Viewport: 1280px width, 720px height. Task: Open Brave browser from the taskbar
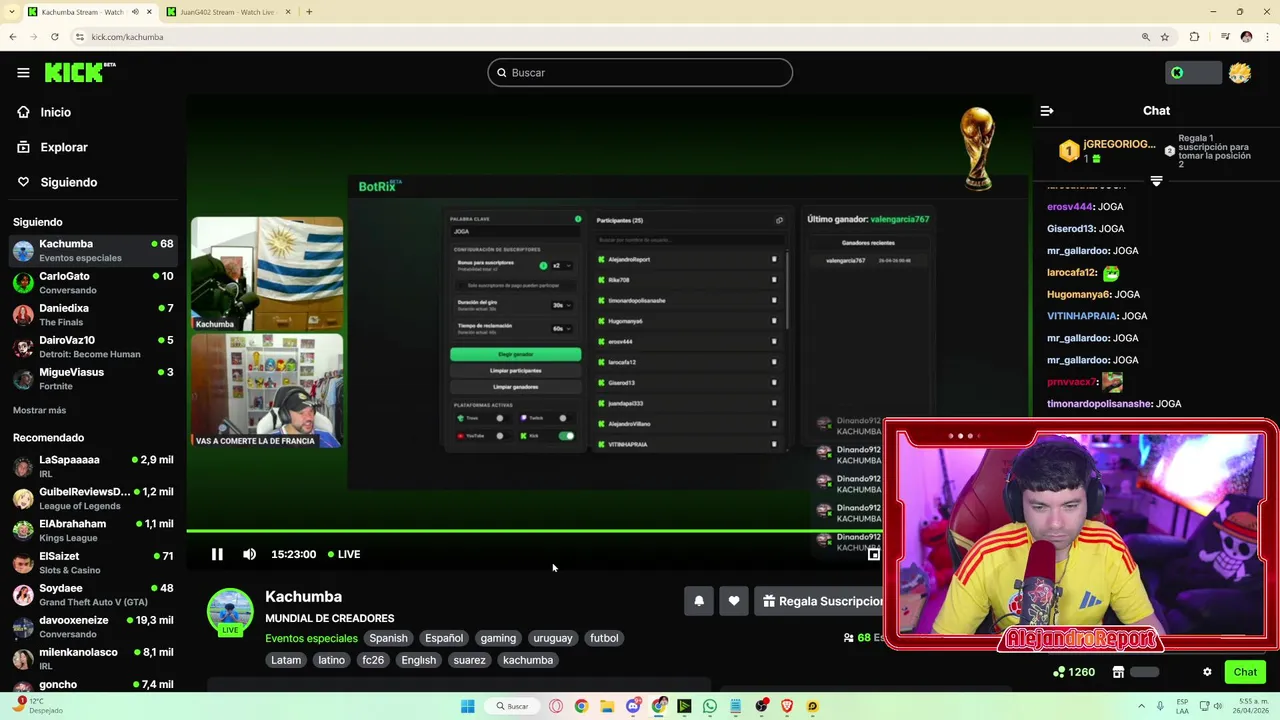point(787,706)
